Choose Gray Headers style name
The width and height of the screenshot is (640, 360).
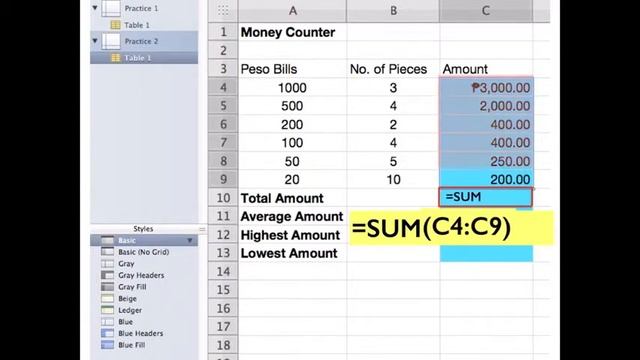(141, 276)
